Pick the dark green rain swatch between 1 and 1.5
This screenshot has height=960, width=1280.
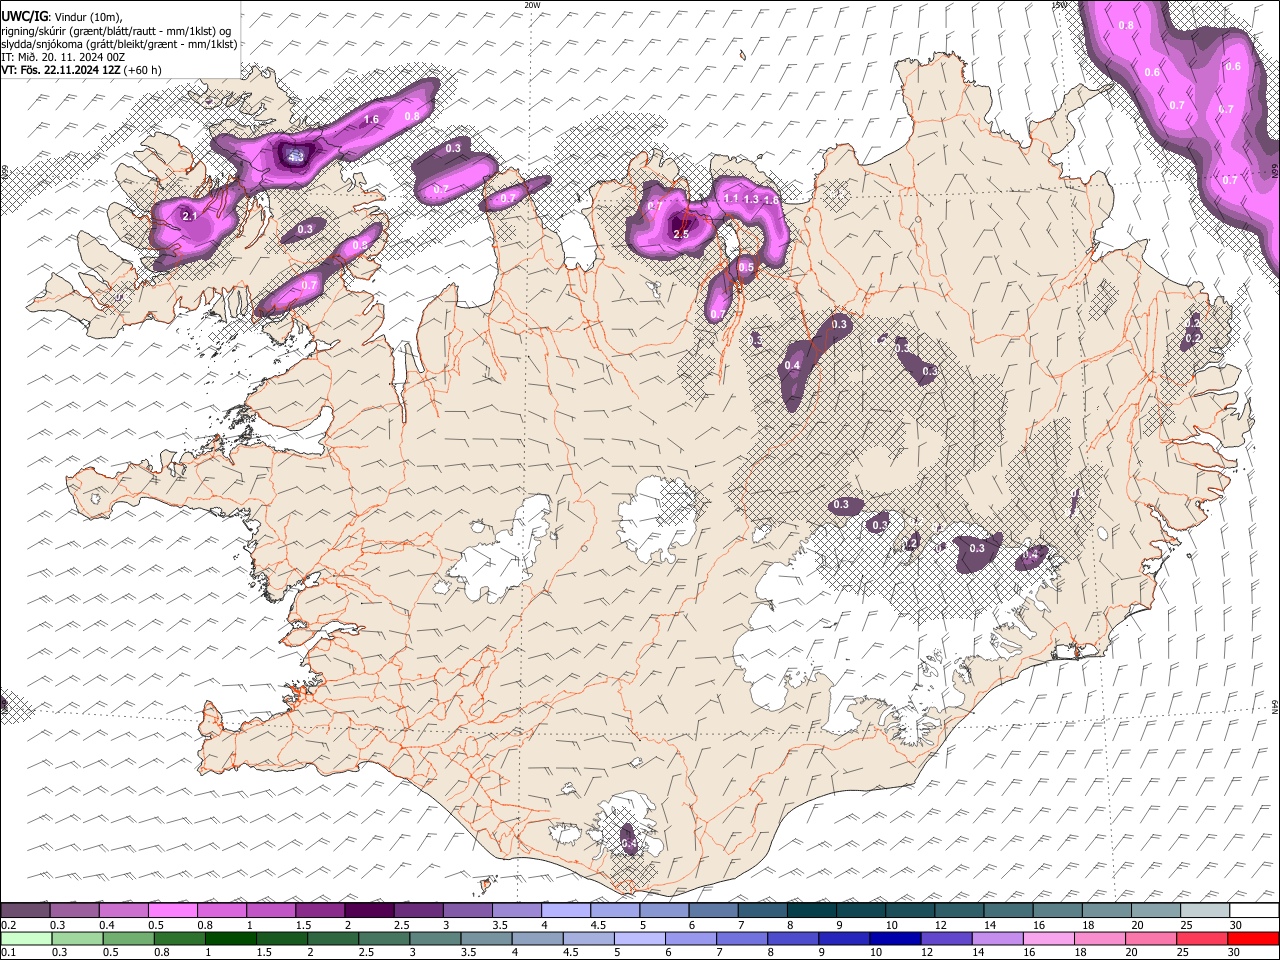point(230,938)
